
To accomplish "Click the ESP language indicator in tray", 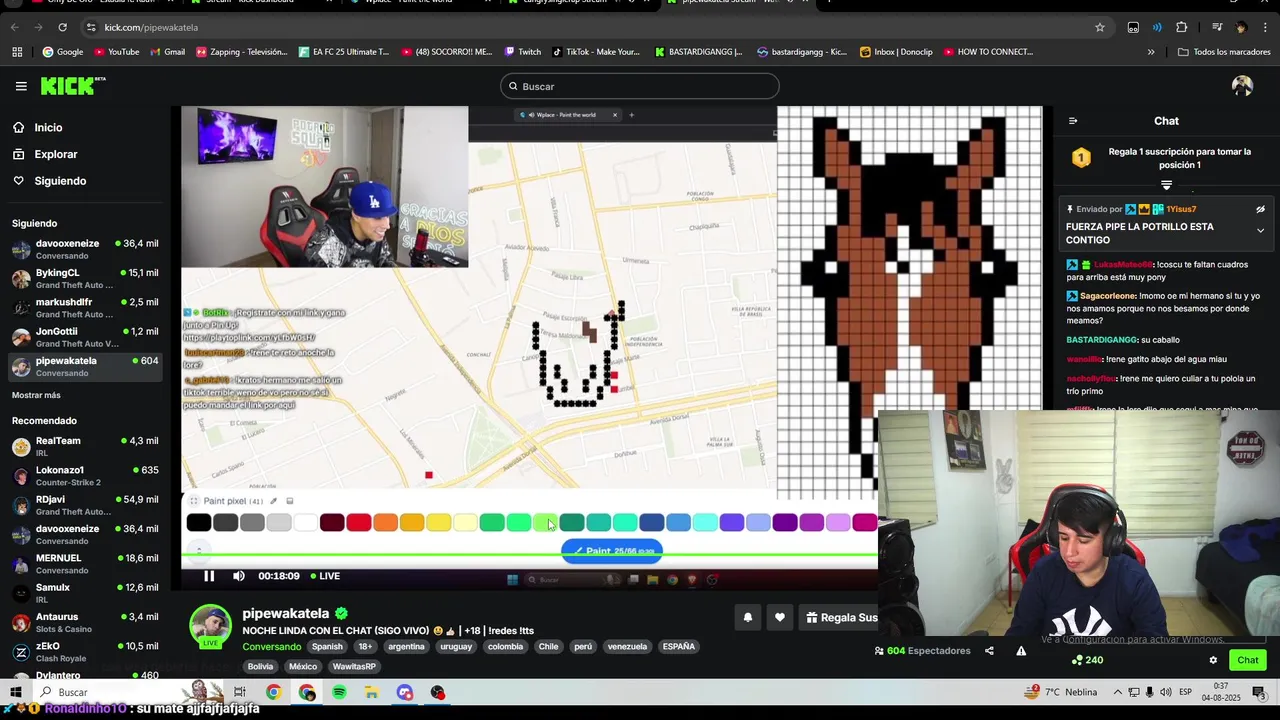I will click(1185, 692).
